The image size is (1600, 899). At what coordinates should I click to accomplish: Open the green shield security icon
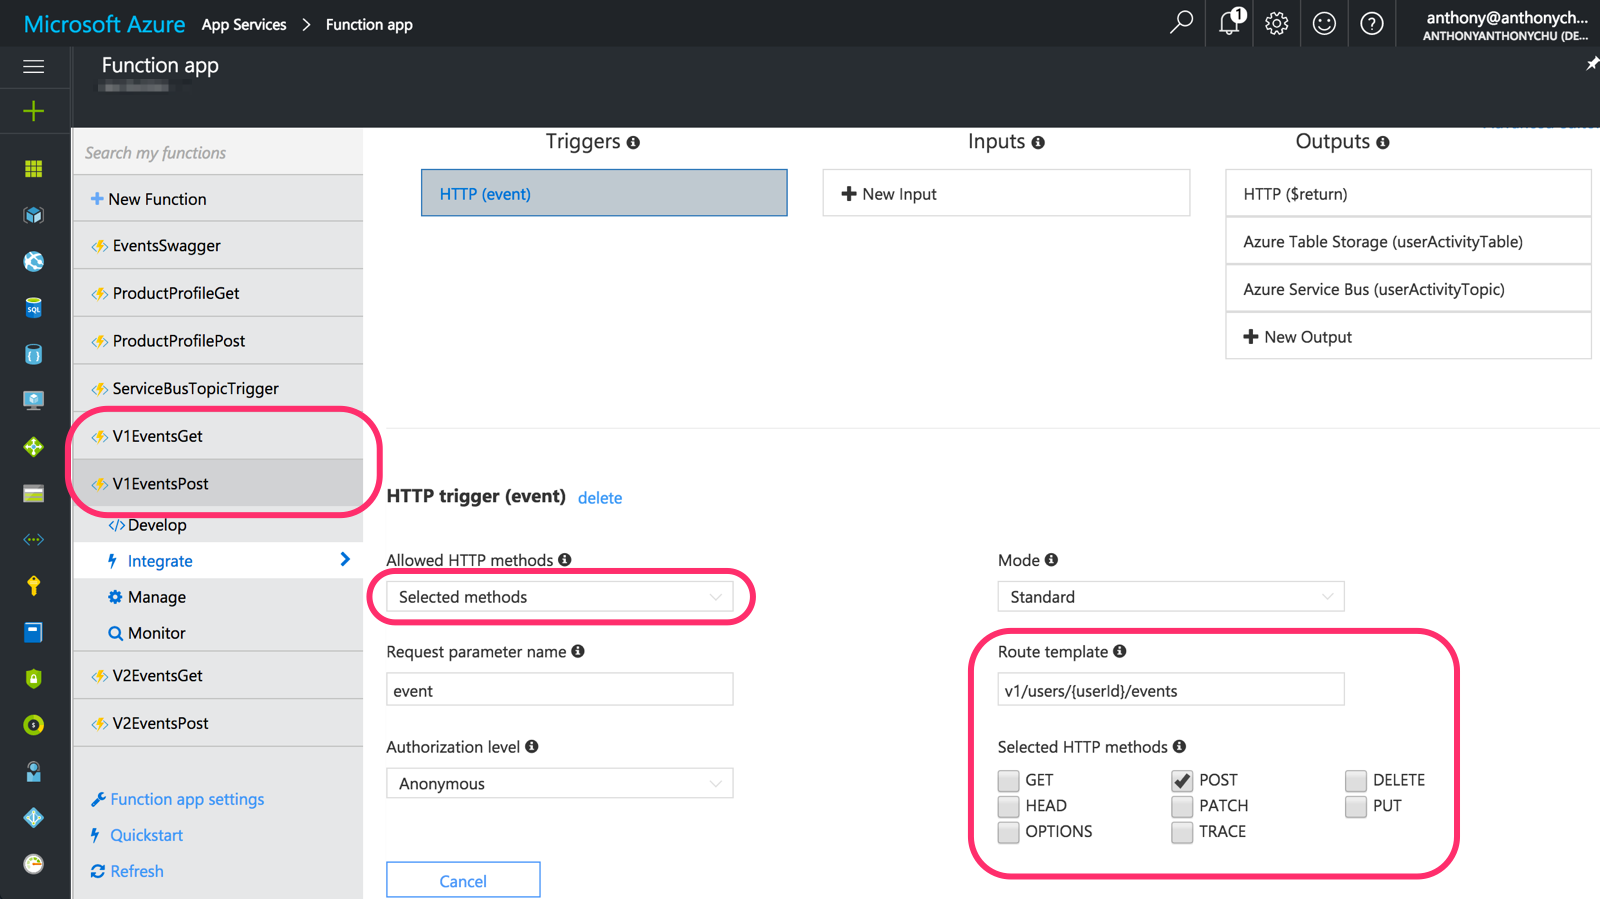[x=34, y=679]
